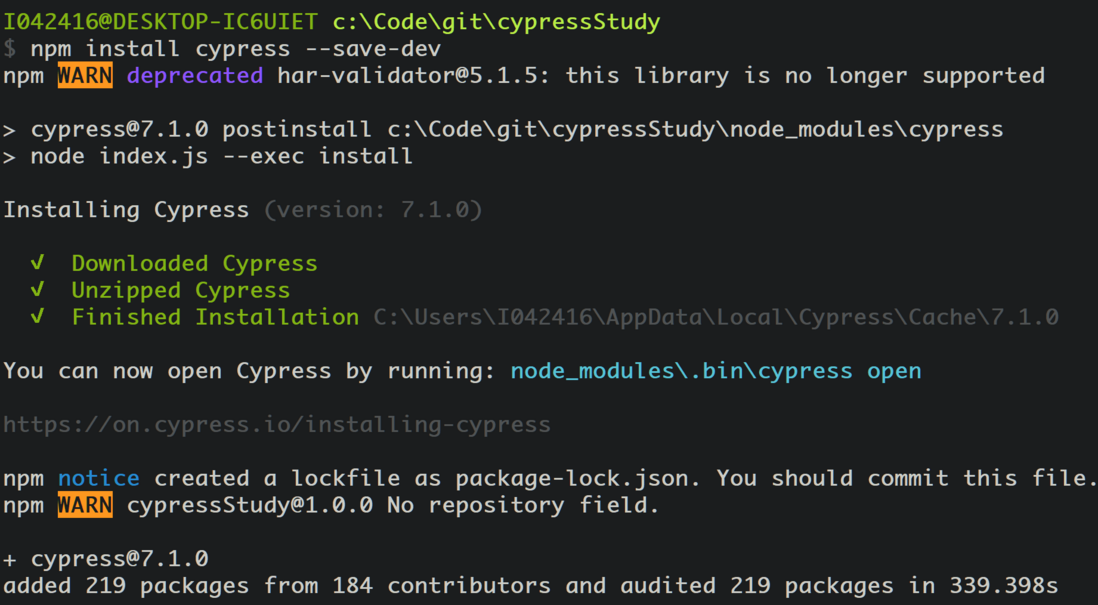Click the WARN badge on the har-validator line
The width and height of the screenshot is (1098, 605).
tap(85, 75)
